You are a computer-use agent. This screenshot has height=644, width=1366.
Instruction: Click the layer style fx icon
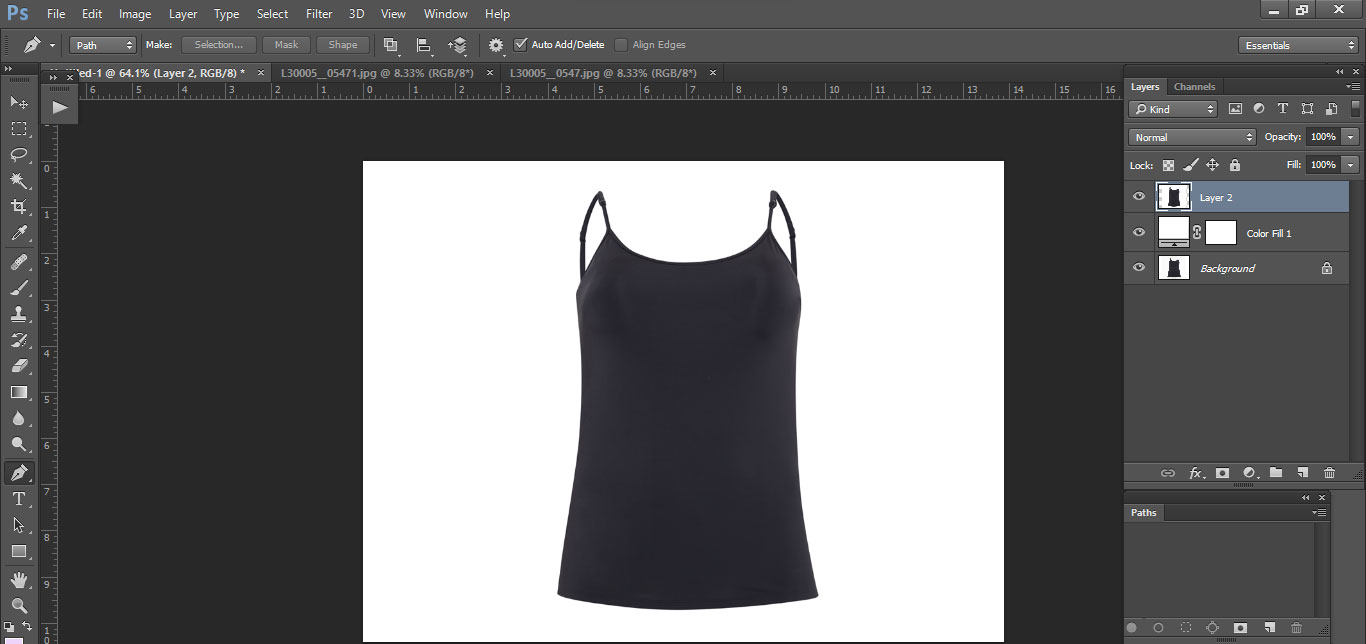[1195, 473]
